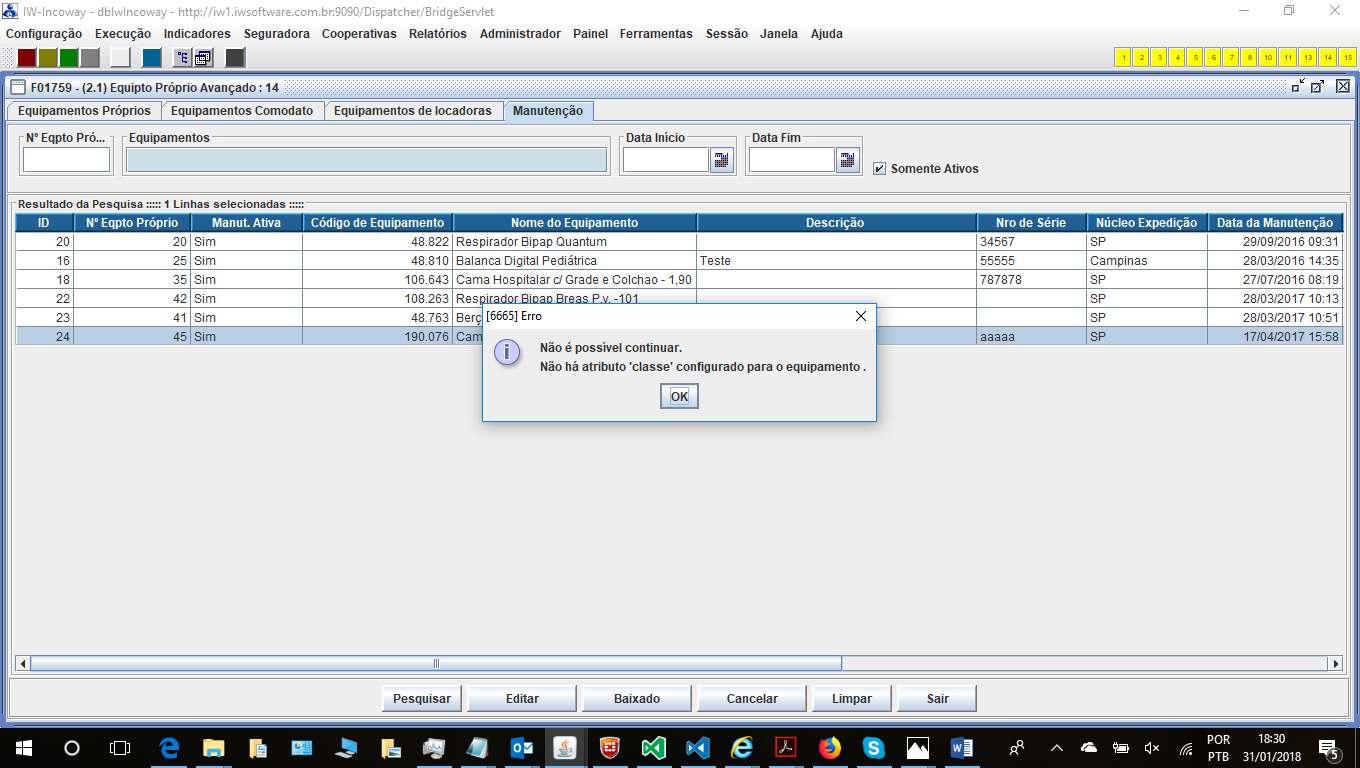Switch to Equipamentos Comodato tab
Viewport: 1360px width, 768px height.
(x=242, y=111)
